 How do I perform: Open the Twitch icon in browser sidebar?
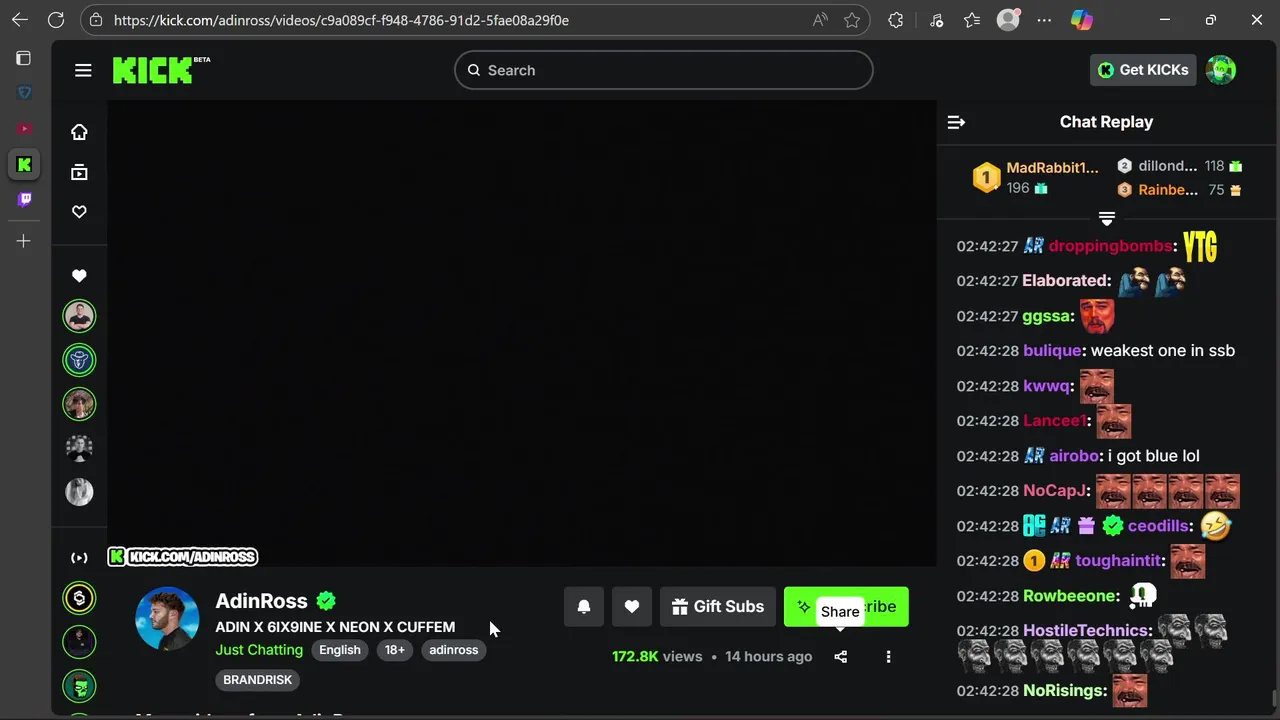click(24, 199)
